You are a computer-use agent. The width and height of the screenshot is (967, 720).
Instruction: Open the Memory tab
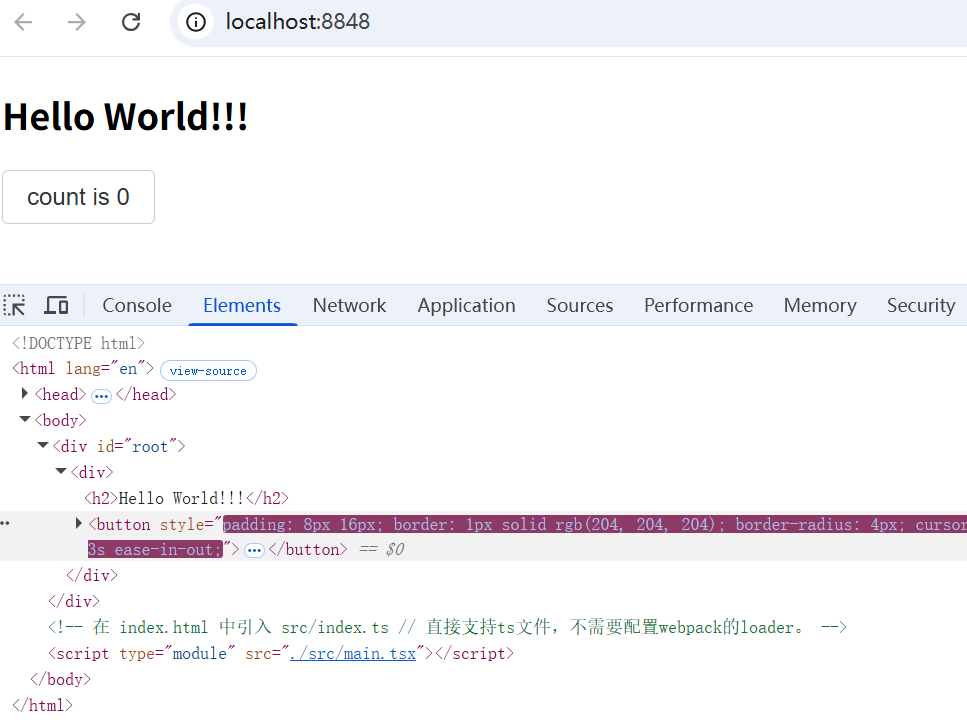(820, 305)
